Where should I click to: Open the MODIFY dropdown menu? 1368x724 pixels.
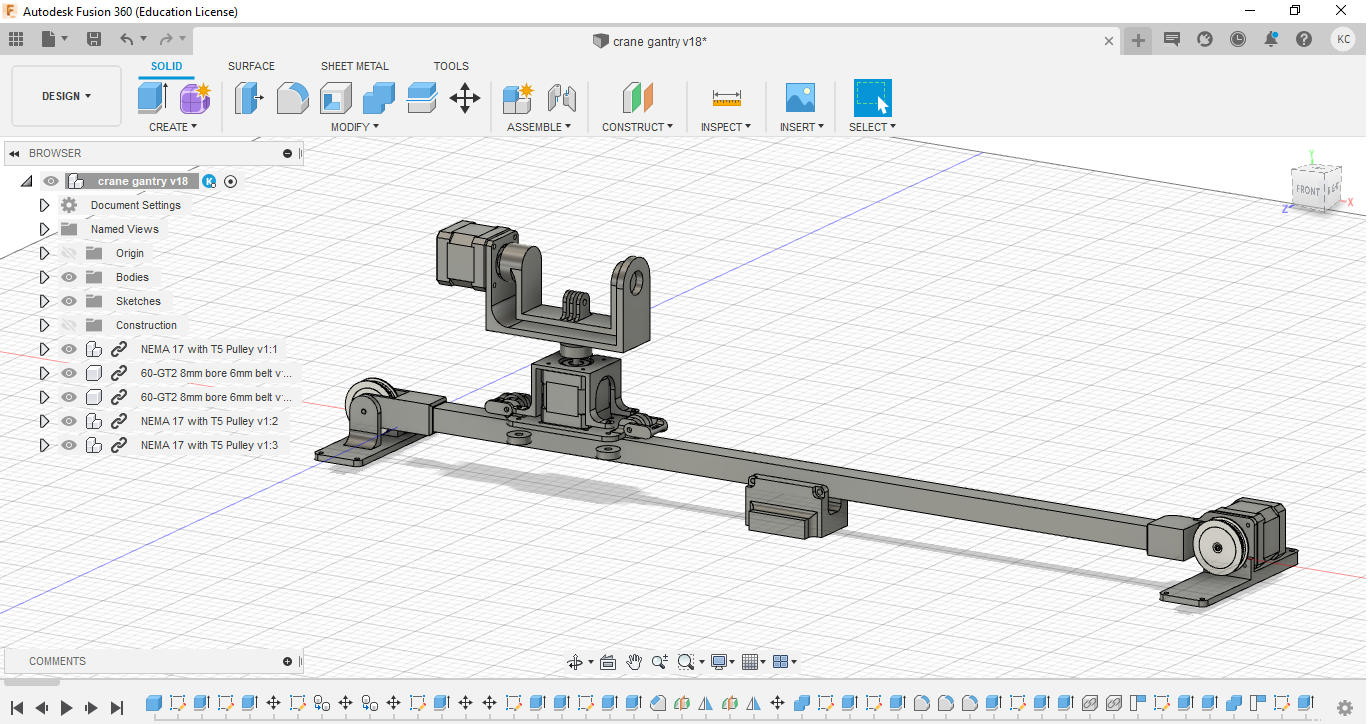[x=355, y=127]
